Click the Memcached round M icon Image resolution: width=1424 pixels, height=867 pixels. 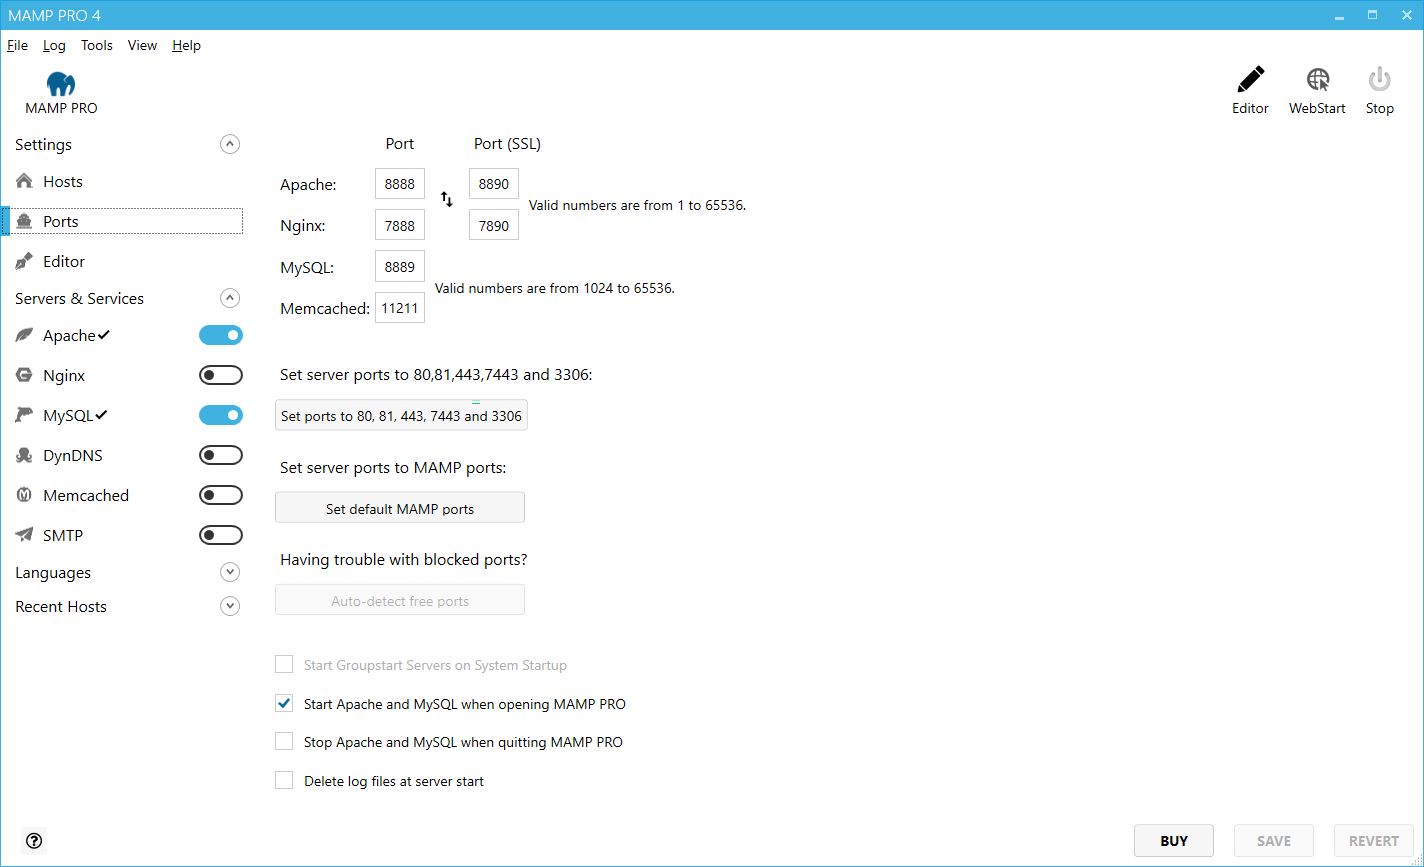point(25,495)
